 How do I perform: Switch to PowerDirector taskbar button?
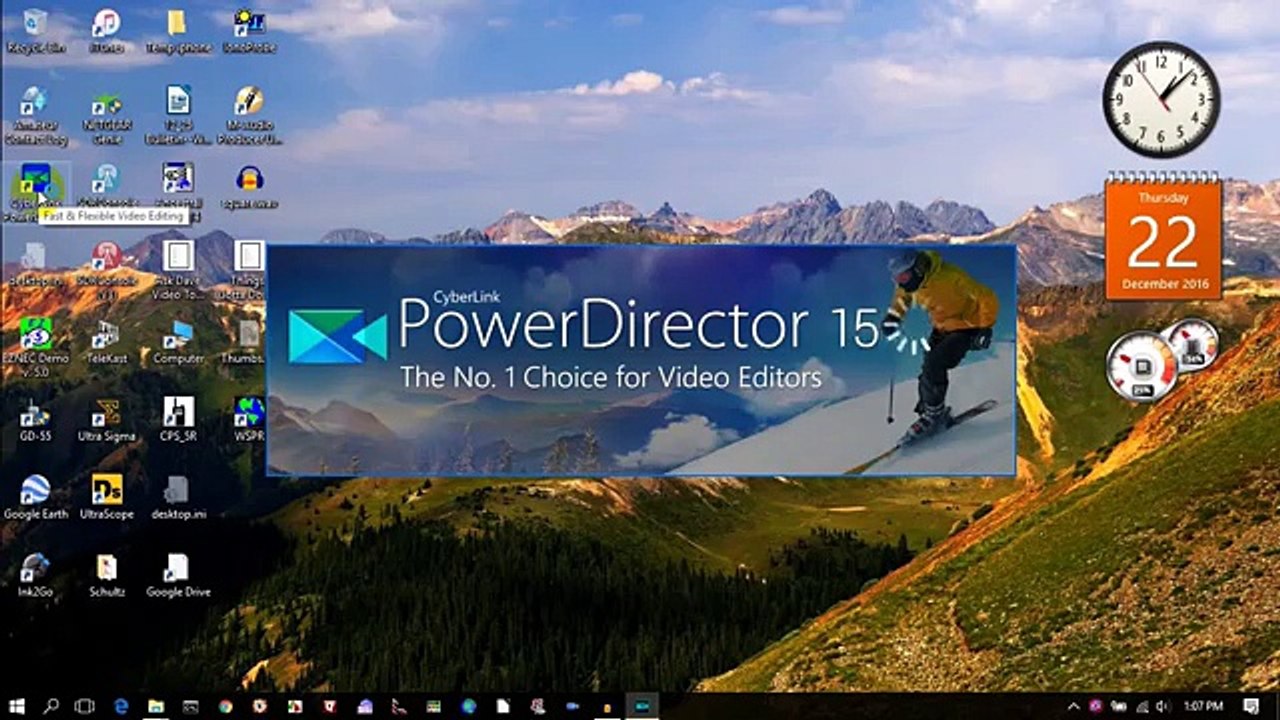[643, 706]
